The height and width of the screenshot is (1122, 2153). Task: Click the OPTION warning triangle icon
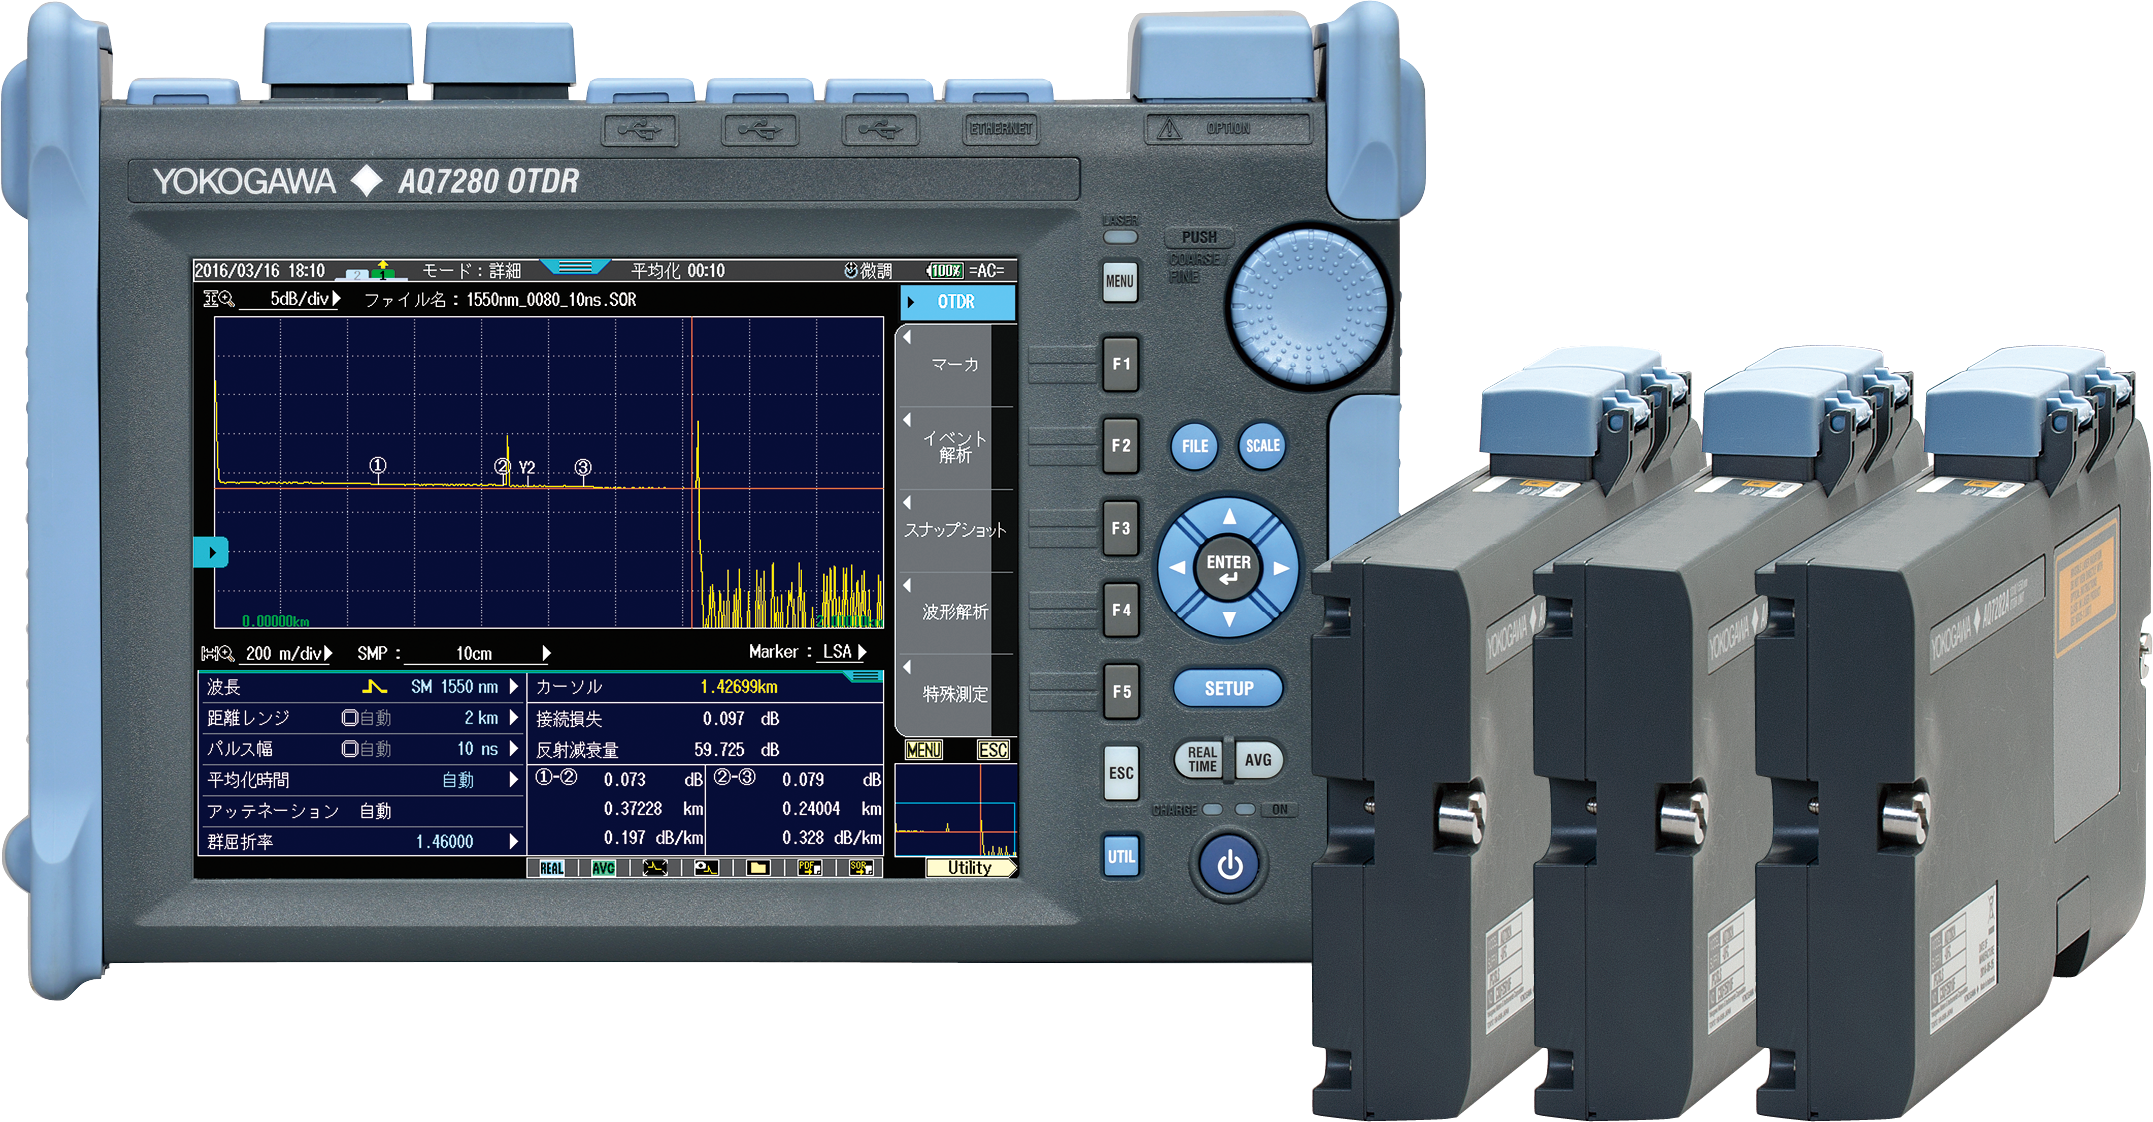point(1169,129)
